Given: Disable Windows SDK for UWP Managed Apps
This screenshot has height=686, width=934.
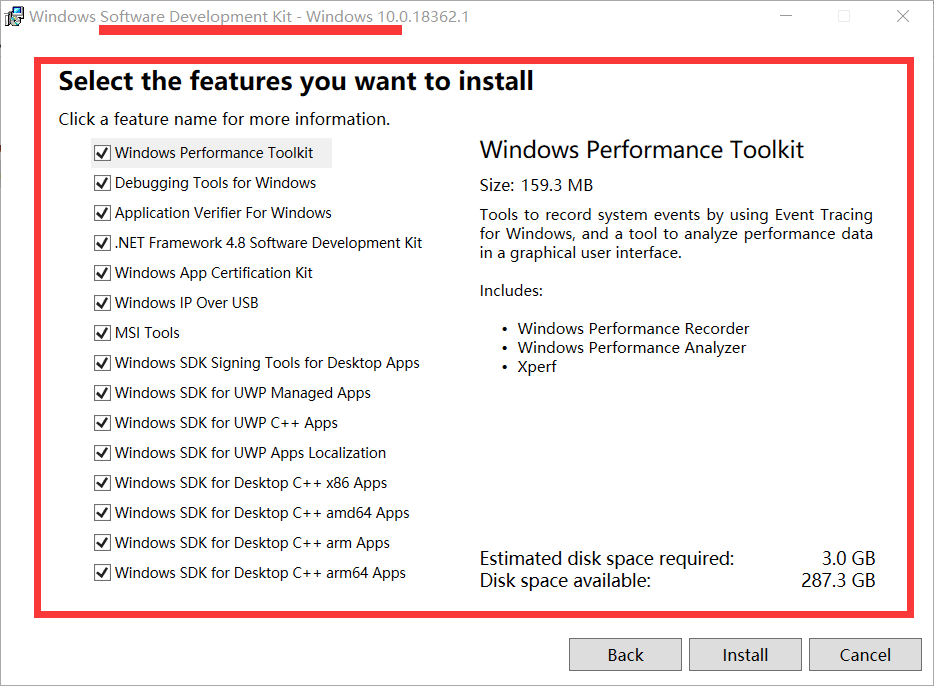Looking at the screenshot, I should click(x=101, y=392).
